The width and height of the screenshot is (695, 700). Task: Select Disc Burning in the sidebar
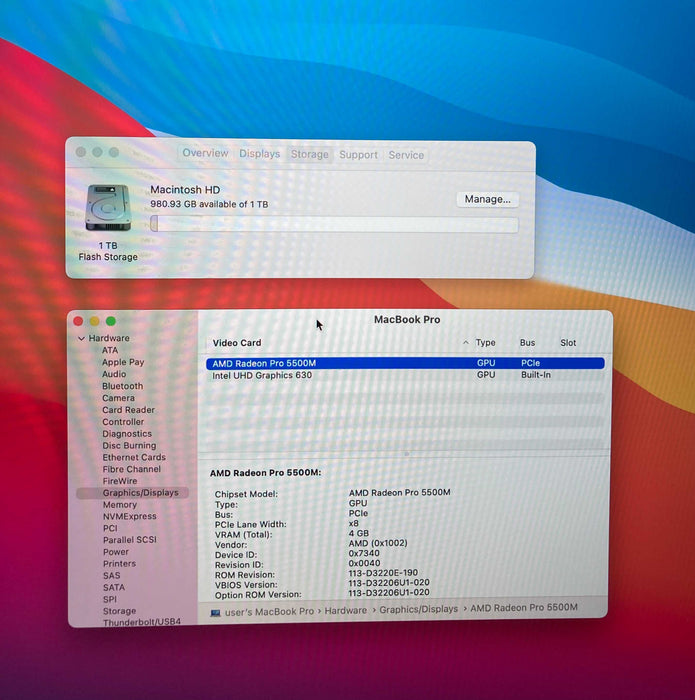coord(129,446)
